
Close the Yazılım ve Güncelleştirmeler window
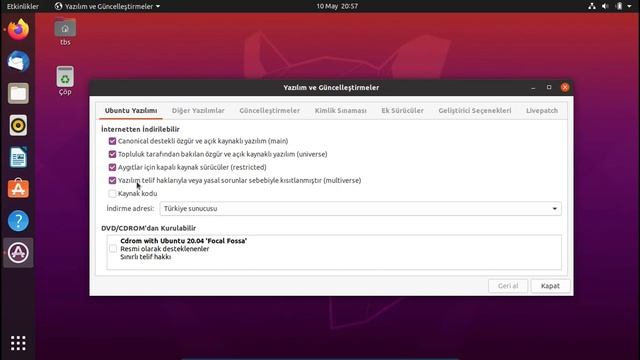pos(565,87)
